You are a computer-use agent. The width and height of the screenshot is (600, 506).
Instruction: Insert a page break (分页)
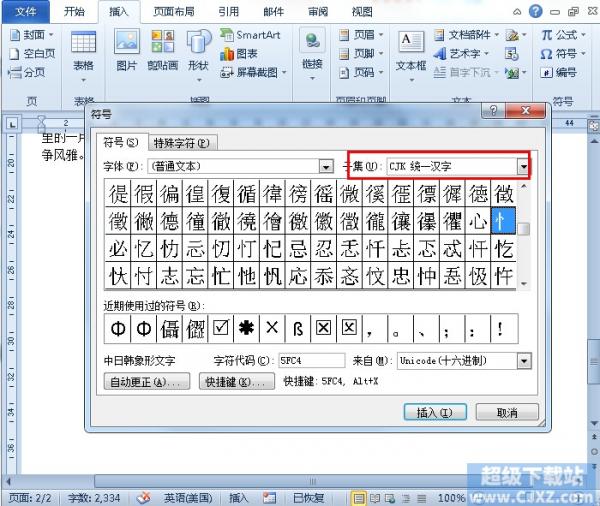(27, 72)
